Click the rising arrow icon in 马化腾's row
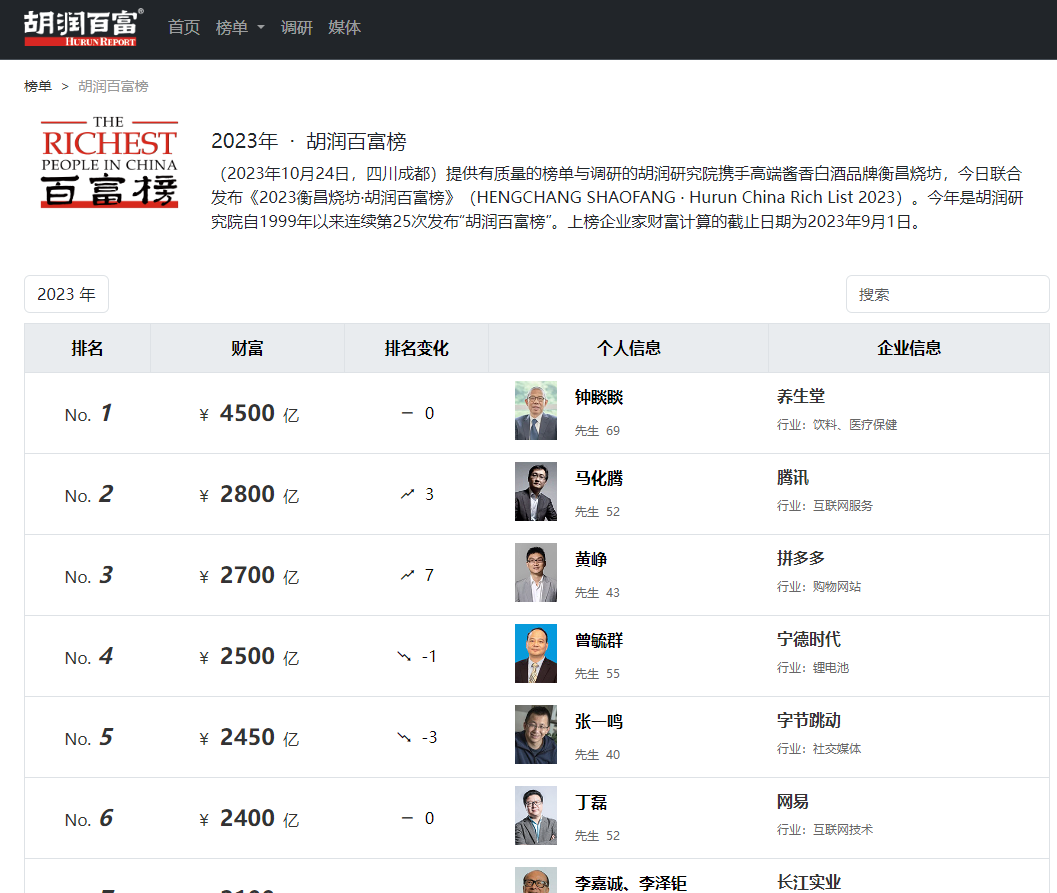The width and height of the screenshot is (1057, 893). pos(407,494)
